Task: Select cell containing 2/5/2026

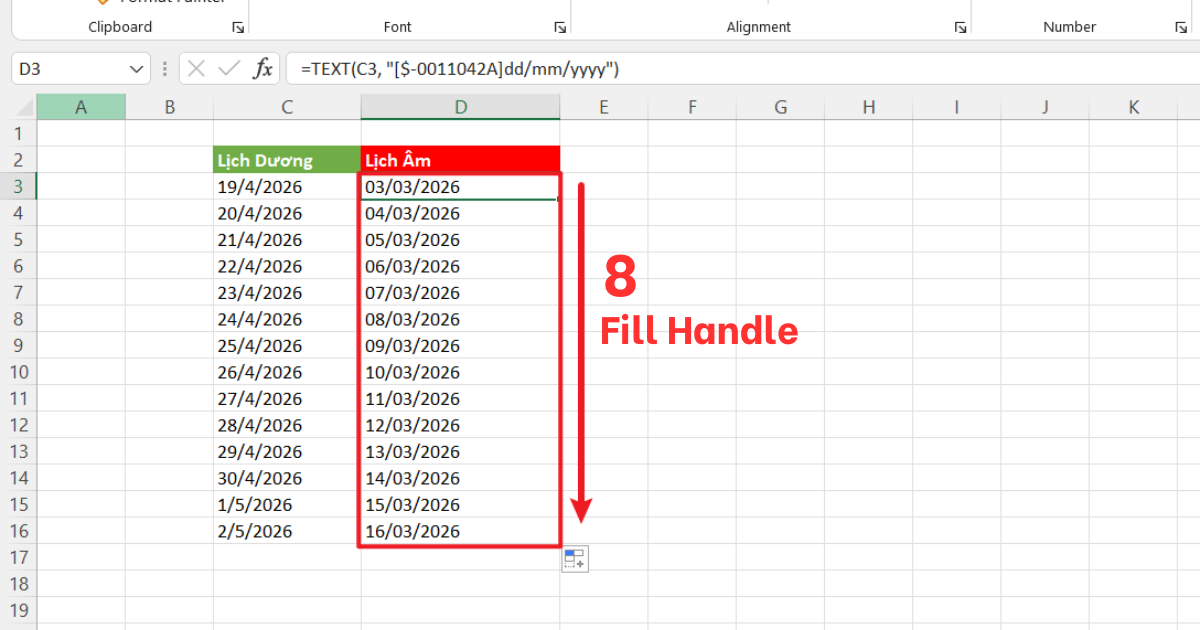Action: 287,531
